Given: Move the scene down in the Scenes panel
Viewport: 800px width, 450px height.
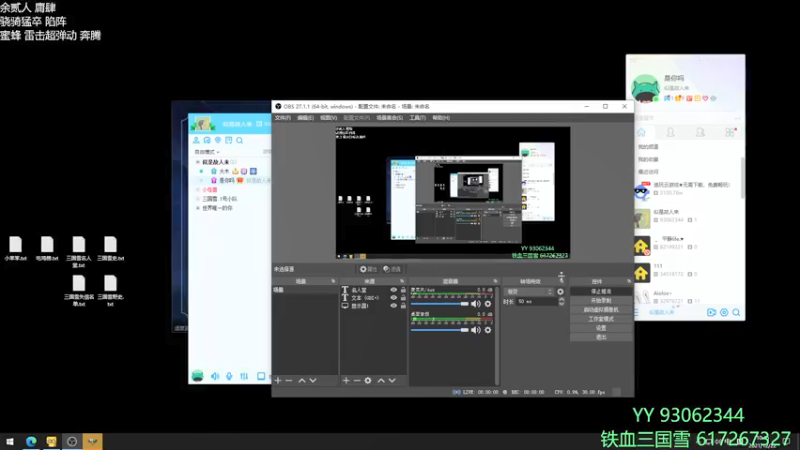Looking at the screenshot, I should click(313, 381).
